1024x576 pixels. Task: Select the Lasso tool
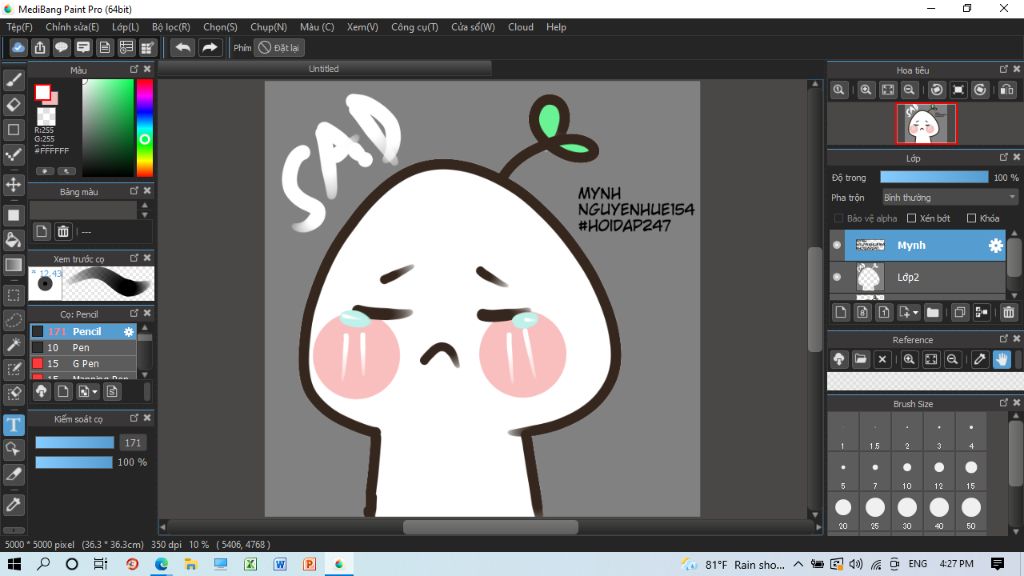coord(14,320)
